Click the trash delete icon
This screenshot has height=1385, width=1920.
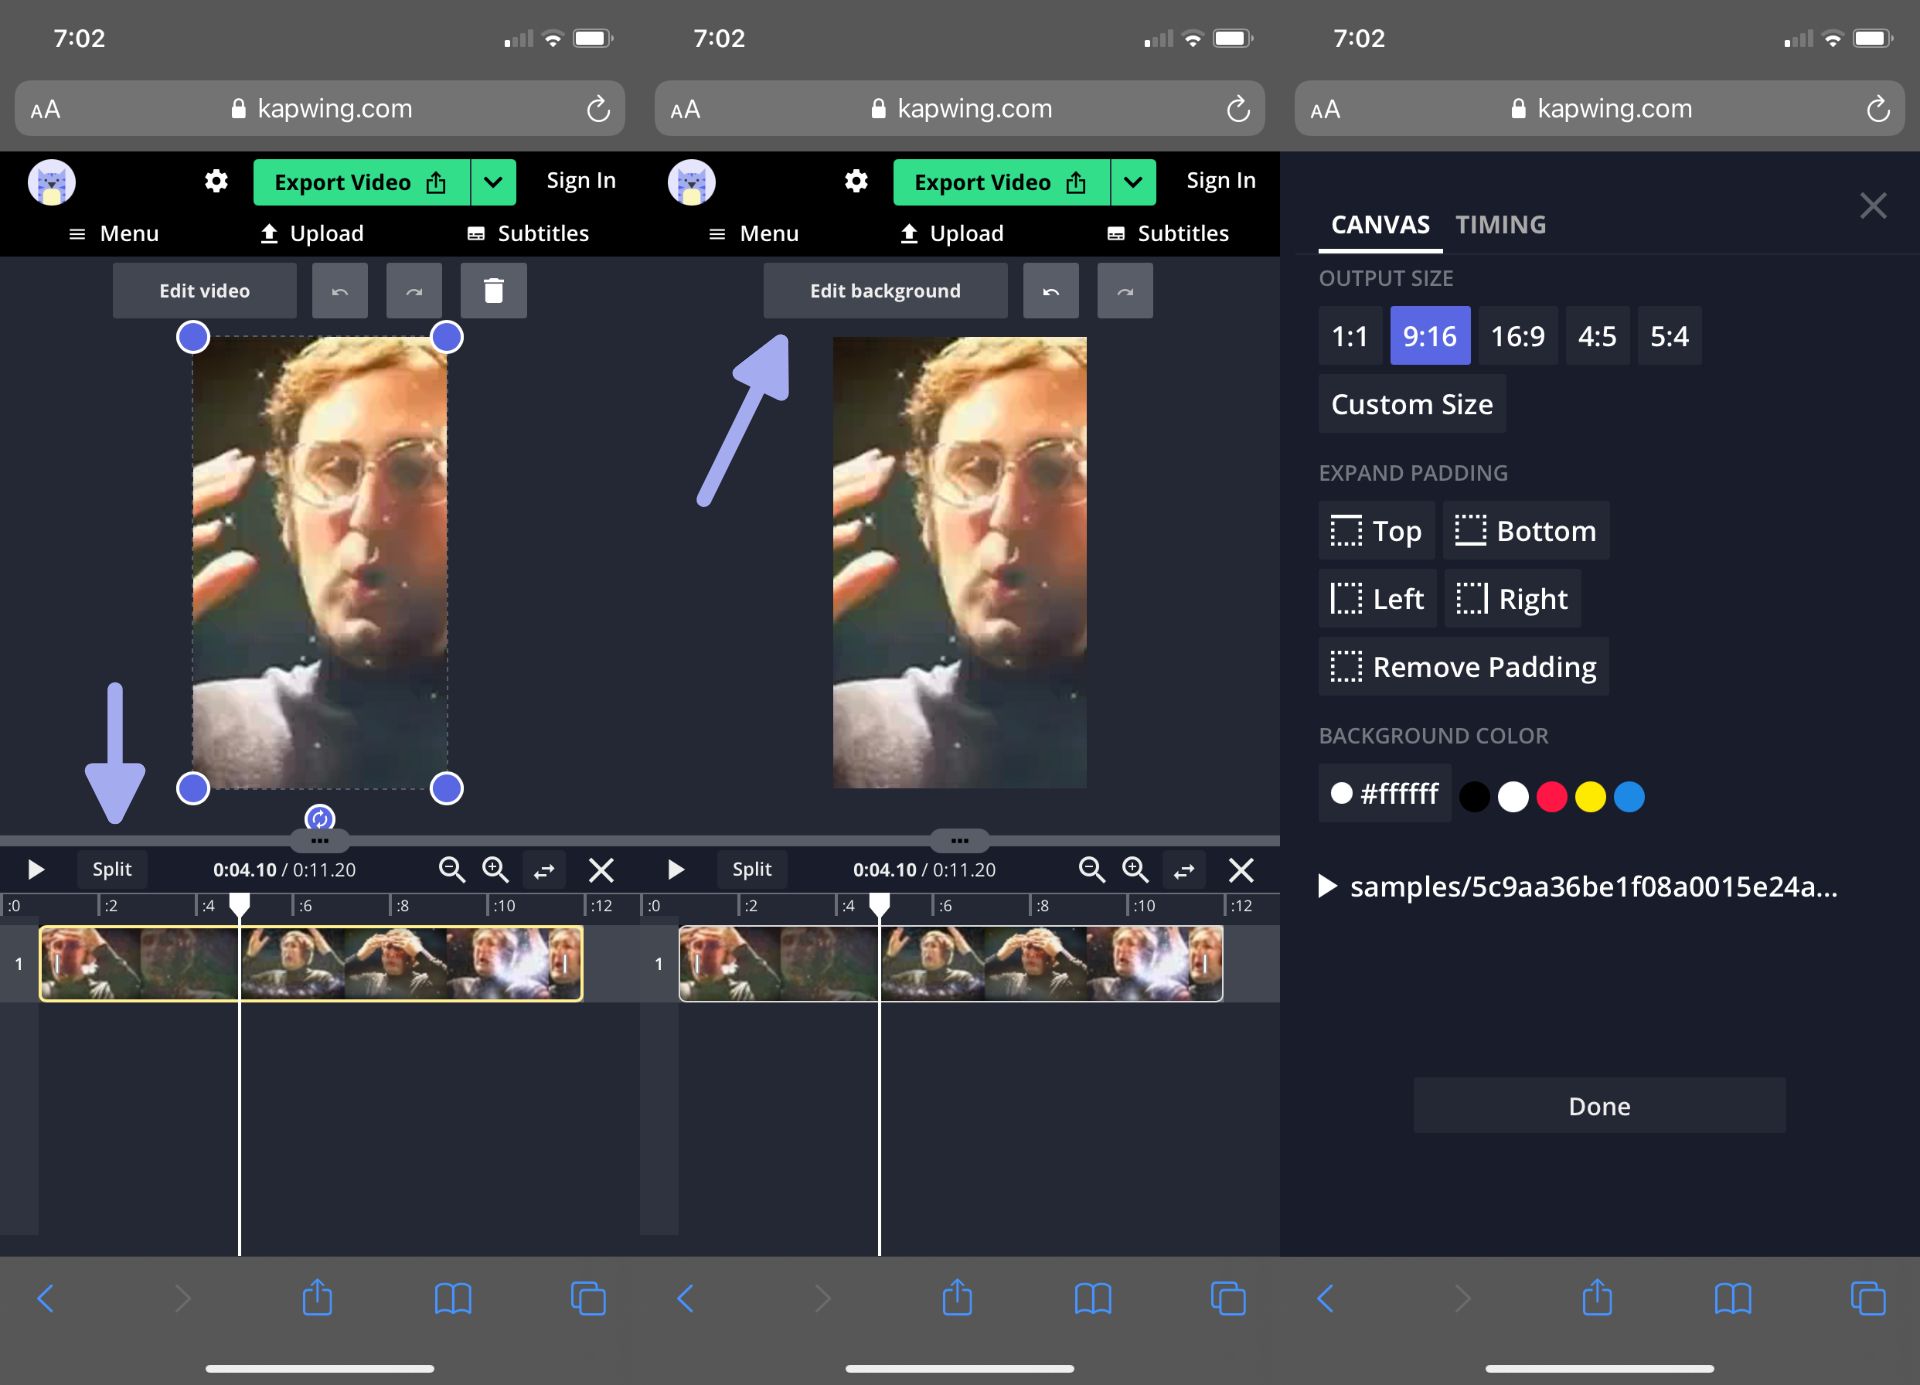[493, 291]
